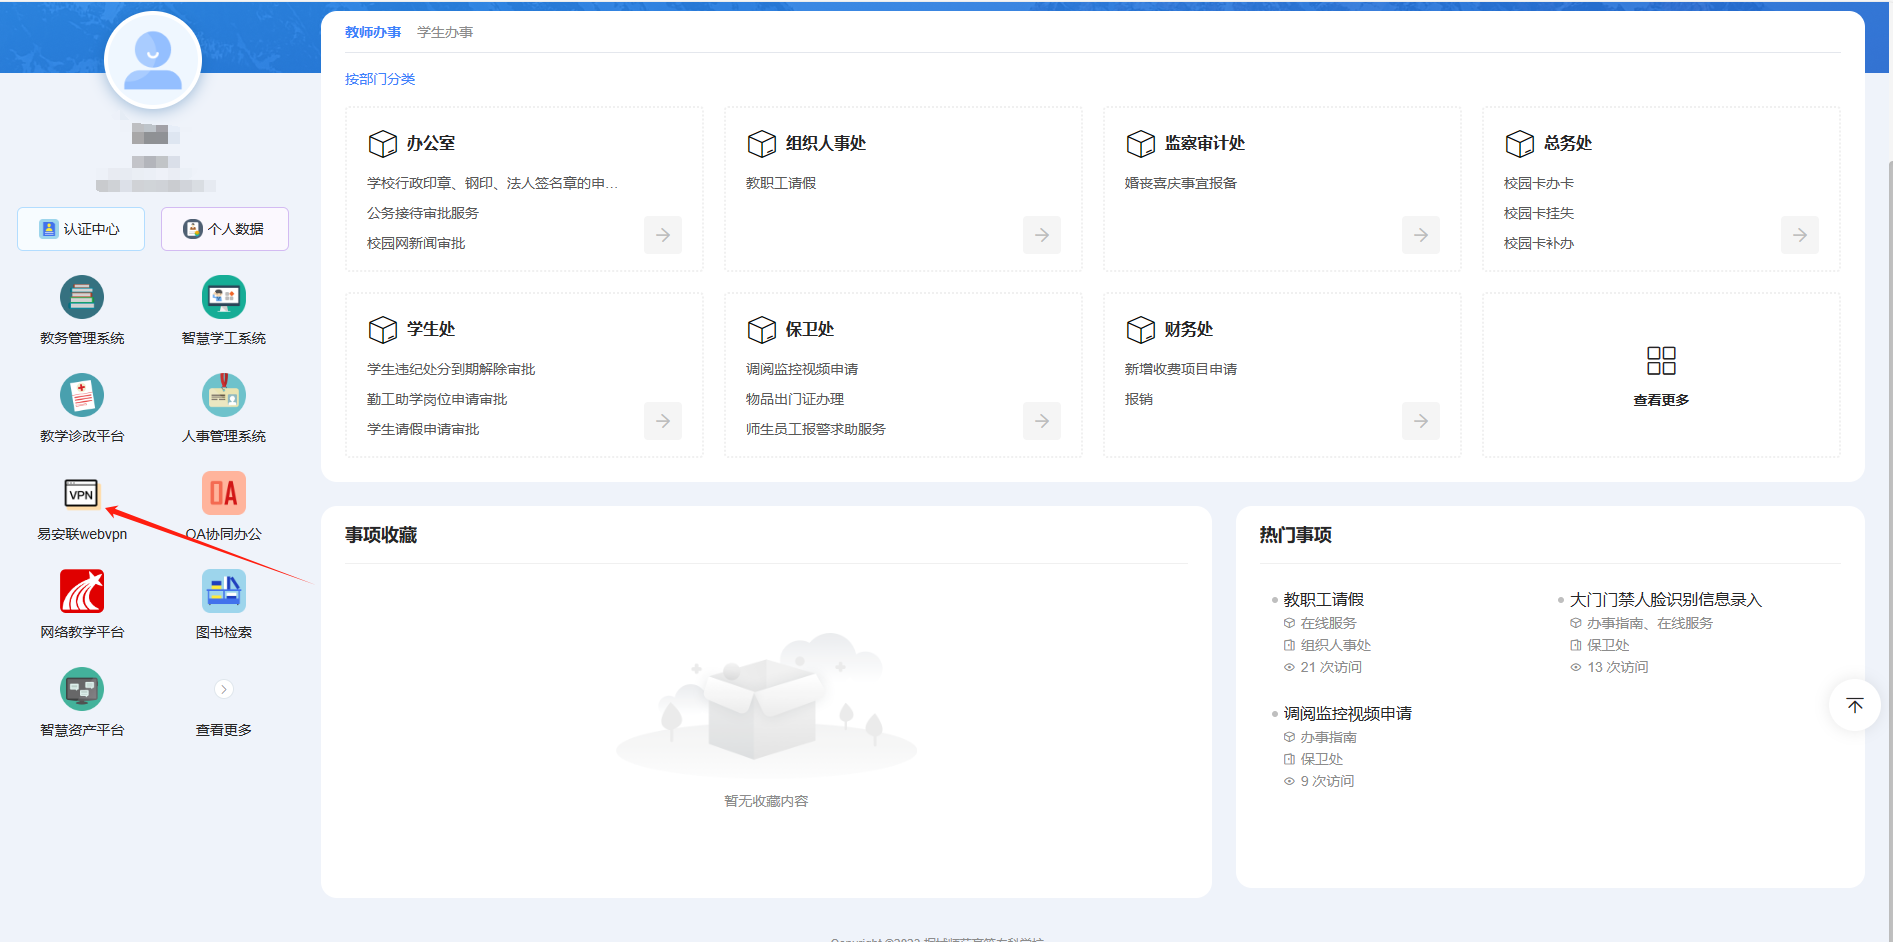The height and width of the screenshot is (942, 1893).
Task: Expand 财务处 card arrow
Action: [1420, 421]
